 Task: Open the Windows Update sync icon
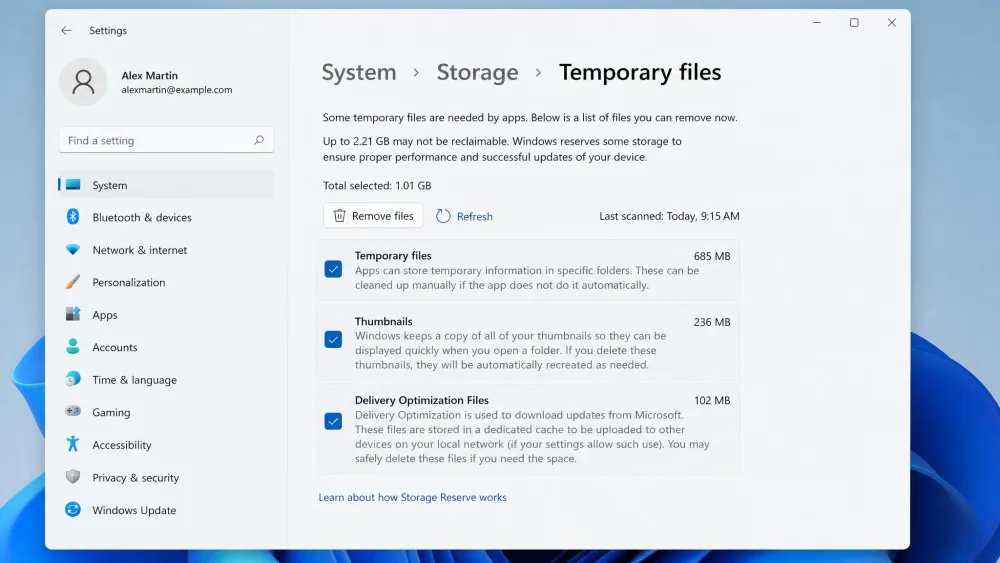(73, 509)
